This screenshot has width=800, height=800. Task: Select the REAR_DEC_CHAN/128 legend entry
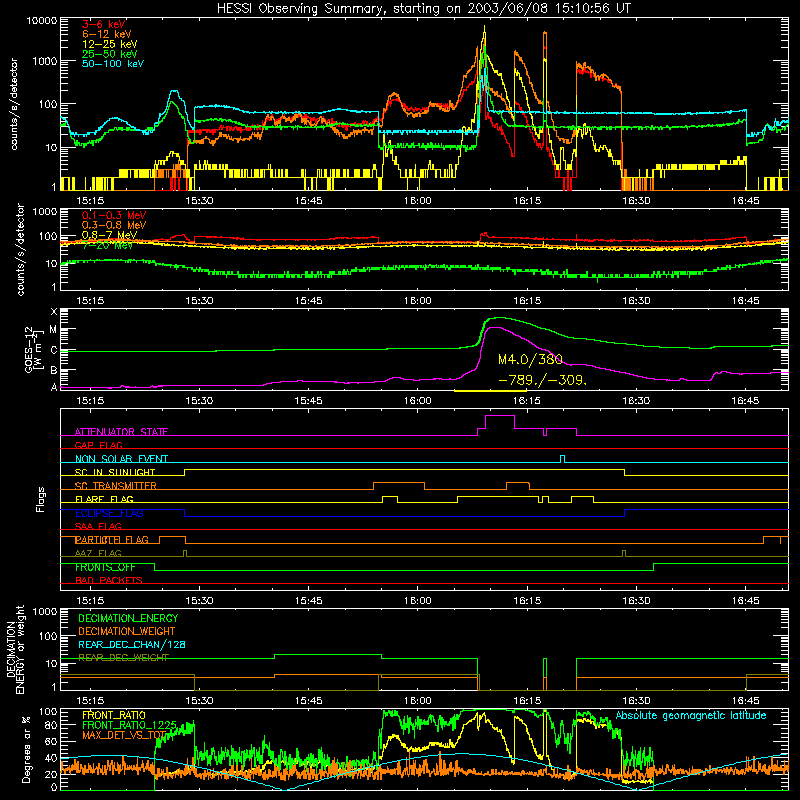tap(132, 644)
